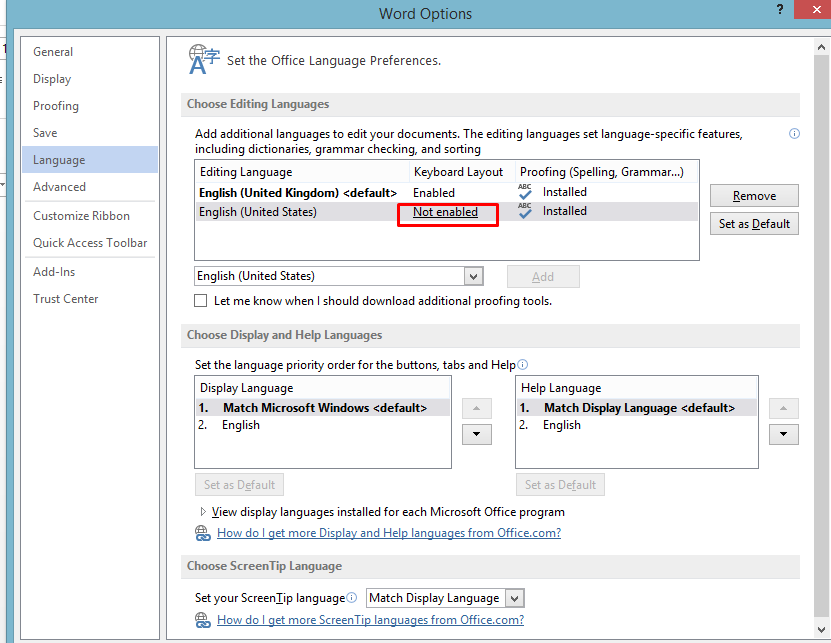The image size is (831, 643).
Task: Click the scrollbar up arrow
Action: [821, 47]
